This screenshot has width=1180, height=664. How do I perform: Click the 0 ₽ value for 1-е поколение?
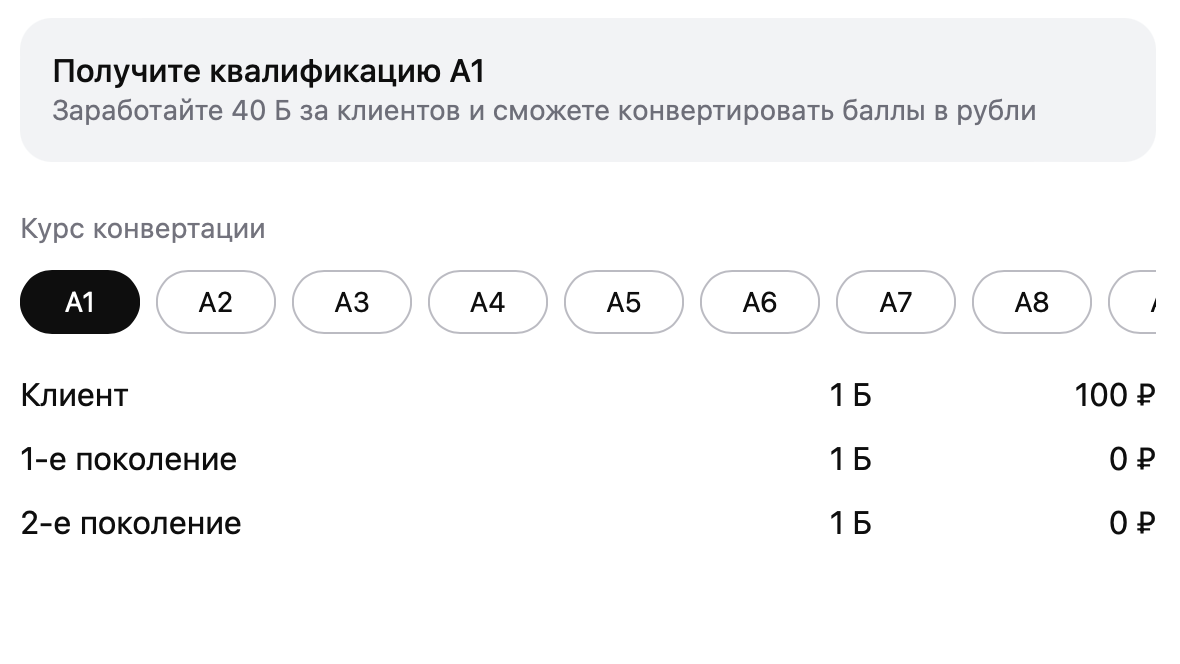pos(1132,459)
